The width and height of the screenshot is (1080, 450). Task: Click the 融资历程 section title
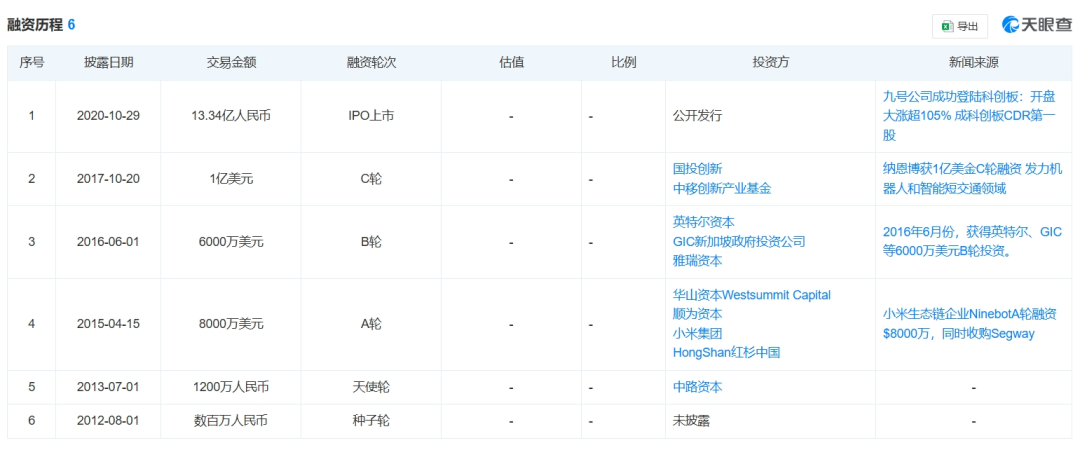tap(35, 24)
